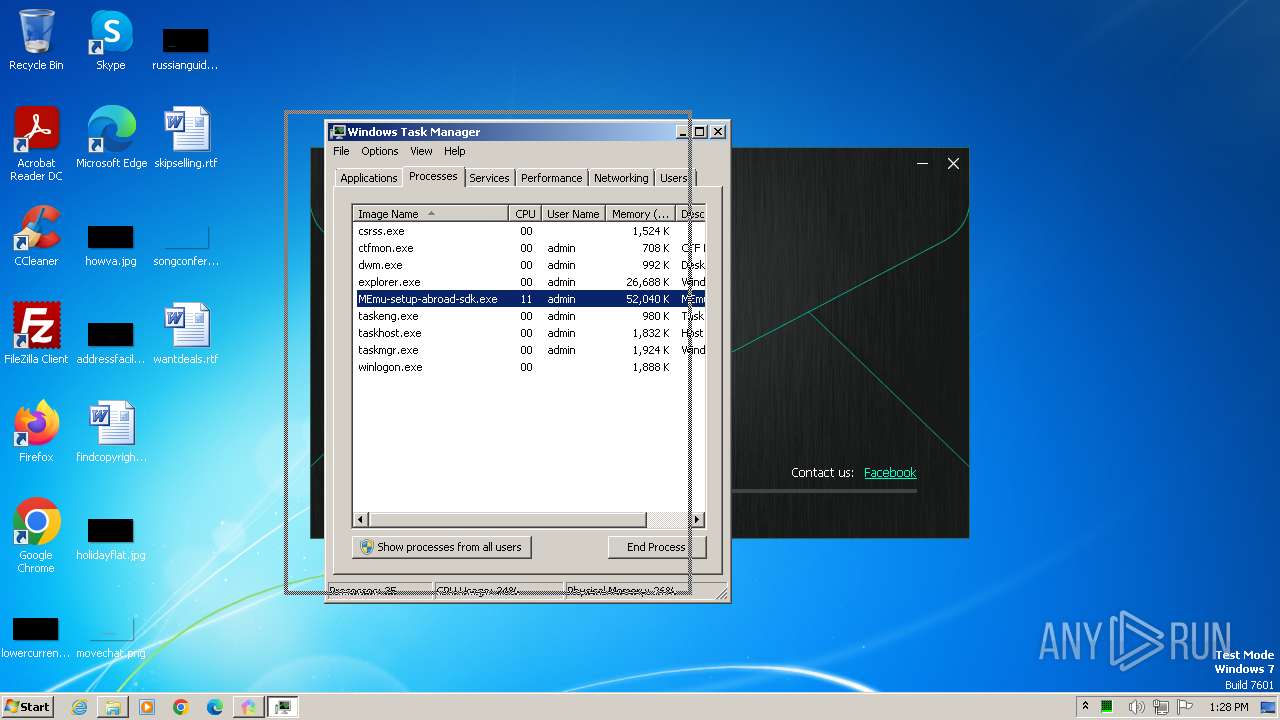Click Show processes from all users
1280x720 pixels.
tap(441, 547)
